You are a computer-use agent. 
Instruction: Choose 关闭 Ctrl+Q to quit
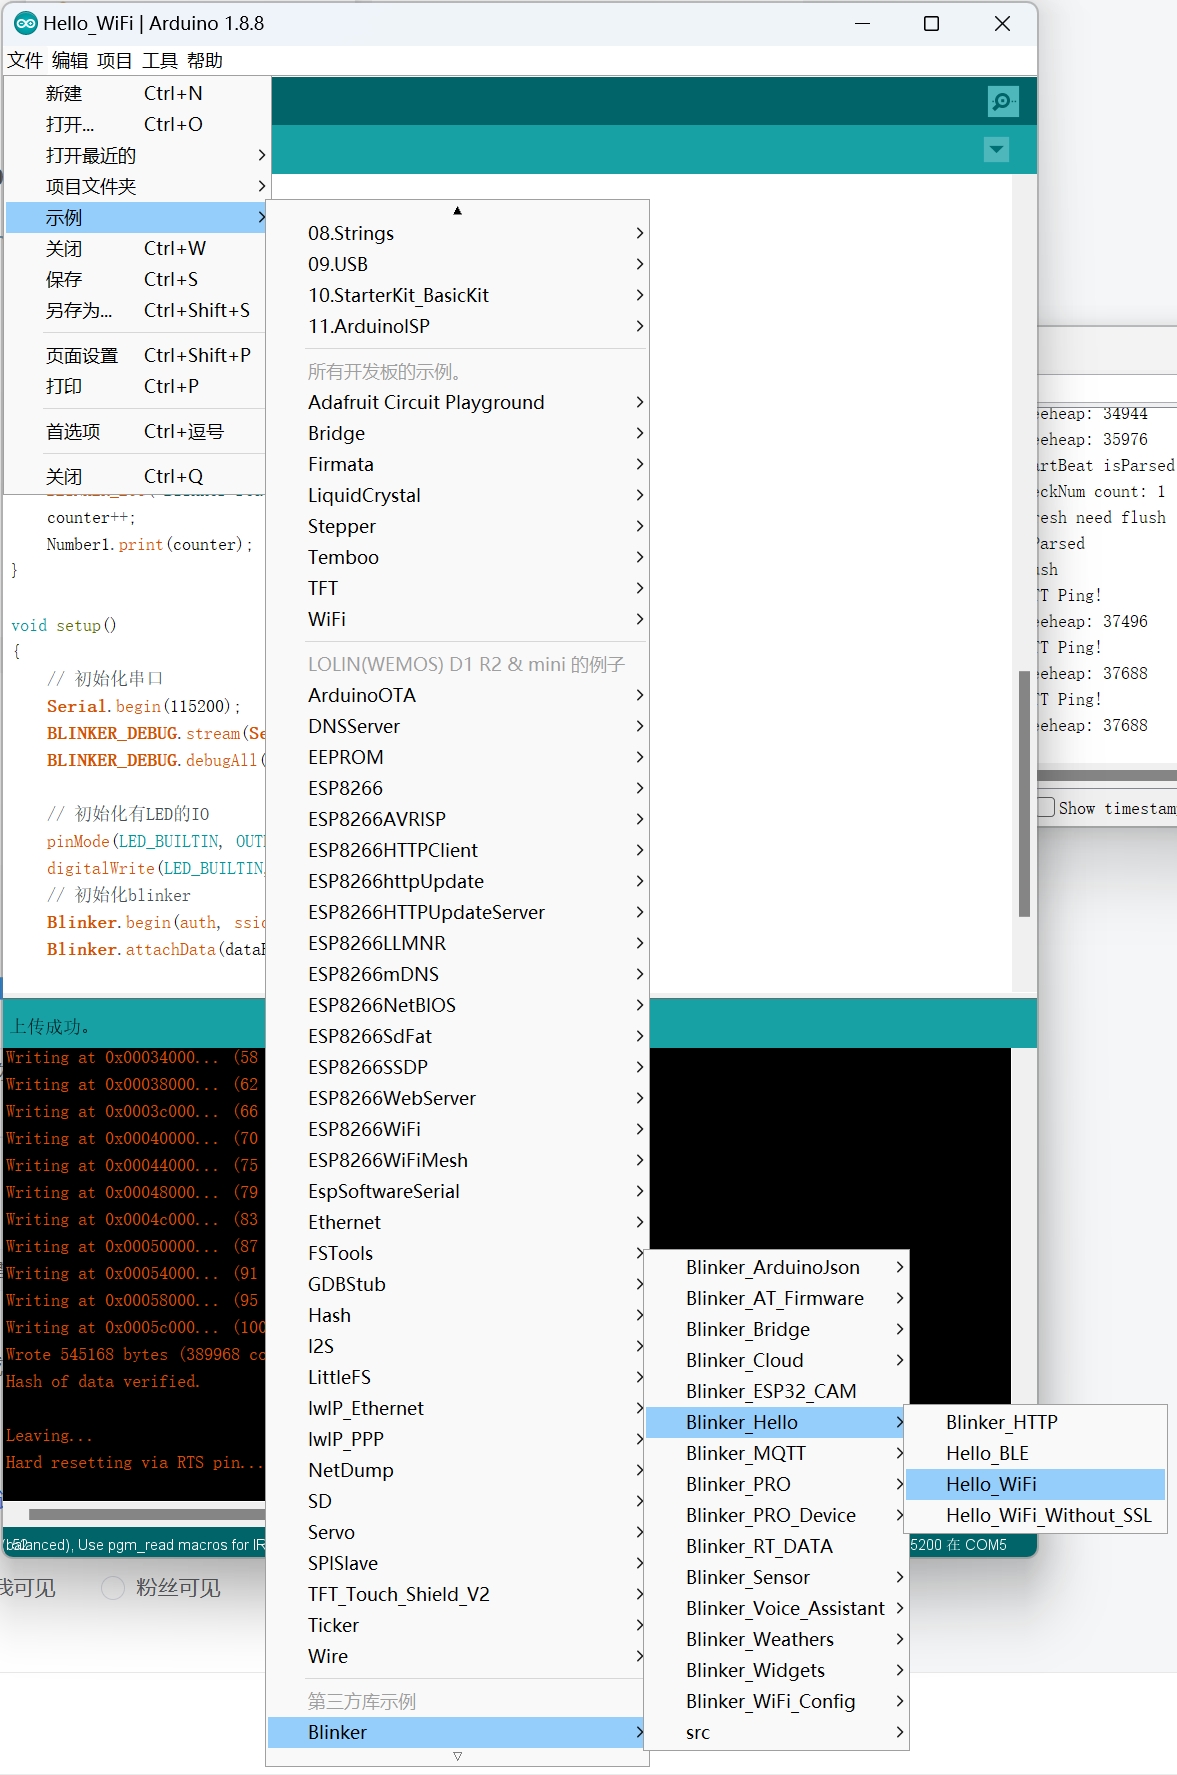point(137,476)
